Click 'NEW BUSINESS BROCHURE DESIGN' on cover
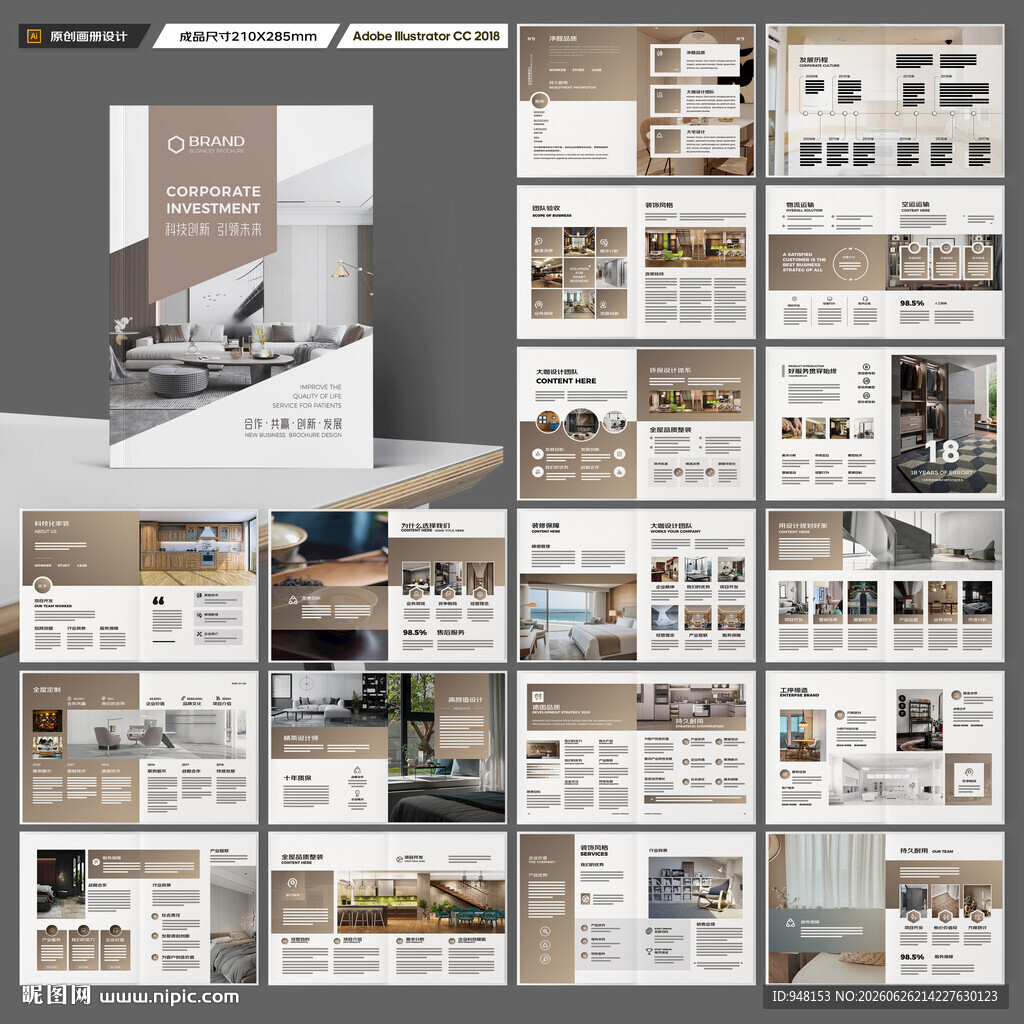This screenshot has width=1024, height=1024. tap(293, 435)
